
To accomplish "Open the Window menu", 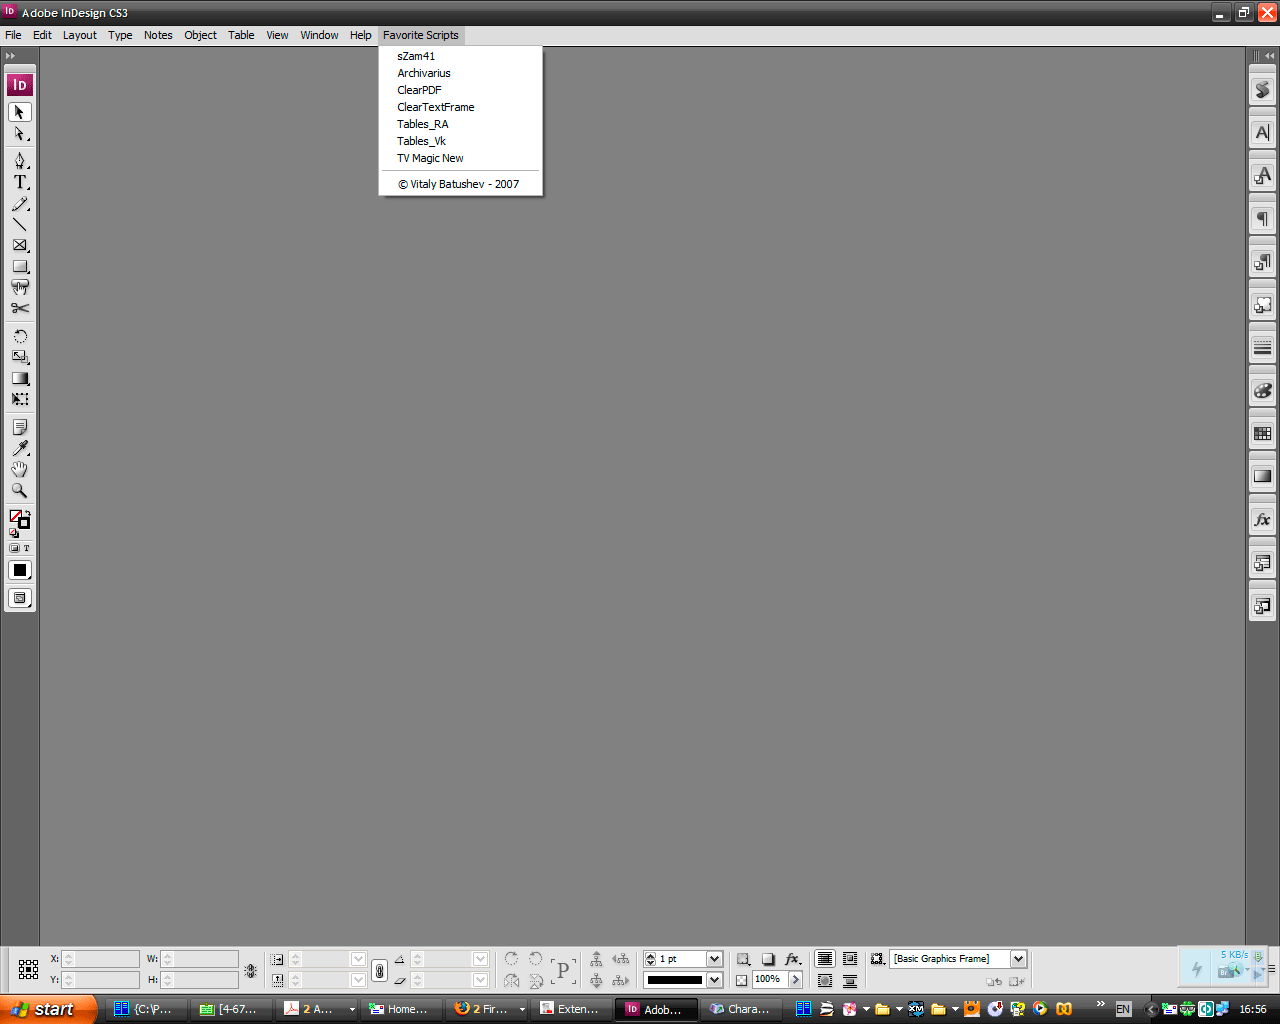I will (319, 35).
